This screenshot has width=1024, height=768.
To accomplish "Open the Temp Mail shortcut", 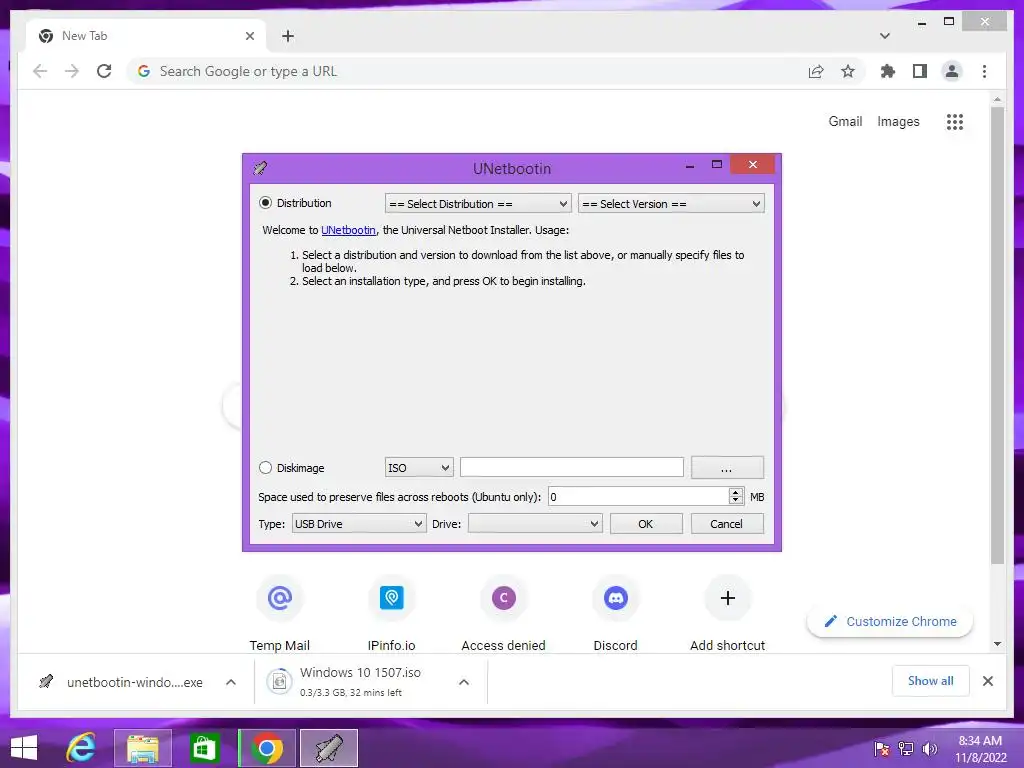I will [x=280, y=614].
